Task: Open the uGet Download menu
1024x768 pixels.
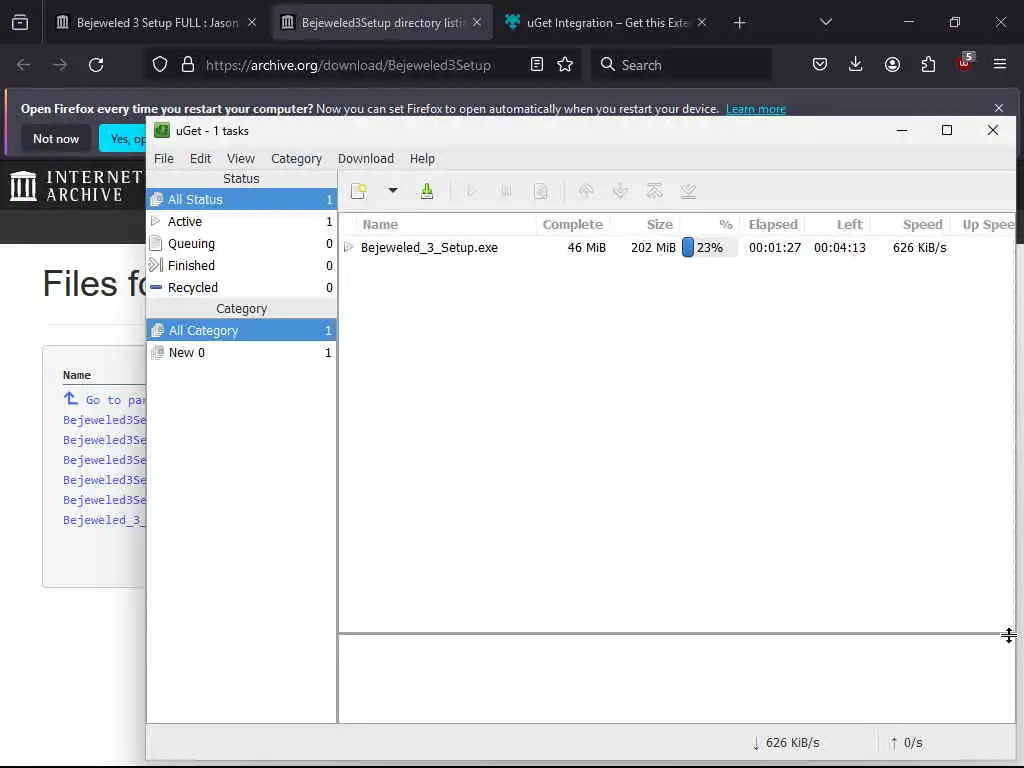Action: tap(366, 159)
